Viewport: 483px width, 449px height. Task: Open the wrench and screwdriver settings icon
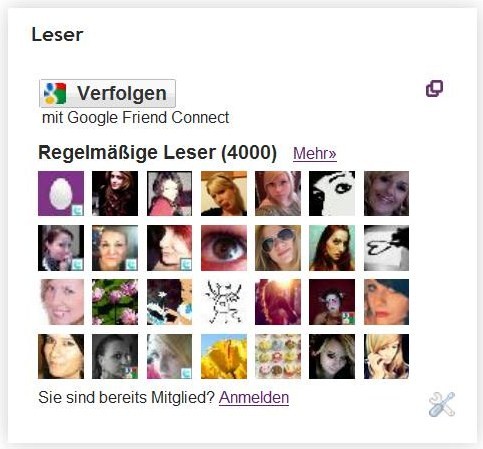[442, 404]
